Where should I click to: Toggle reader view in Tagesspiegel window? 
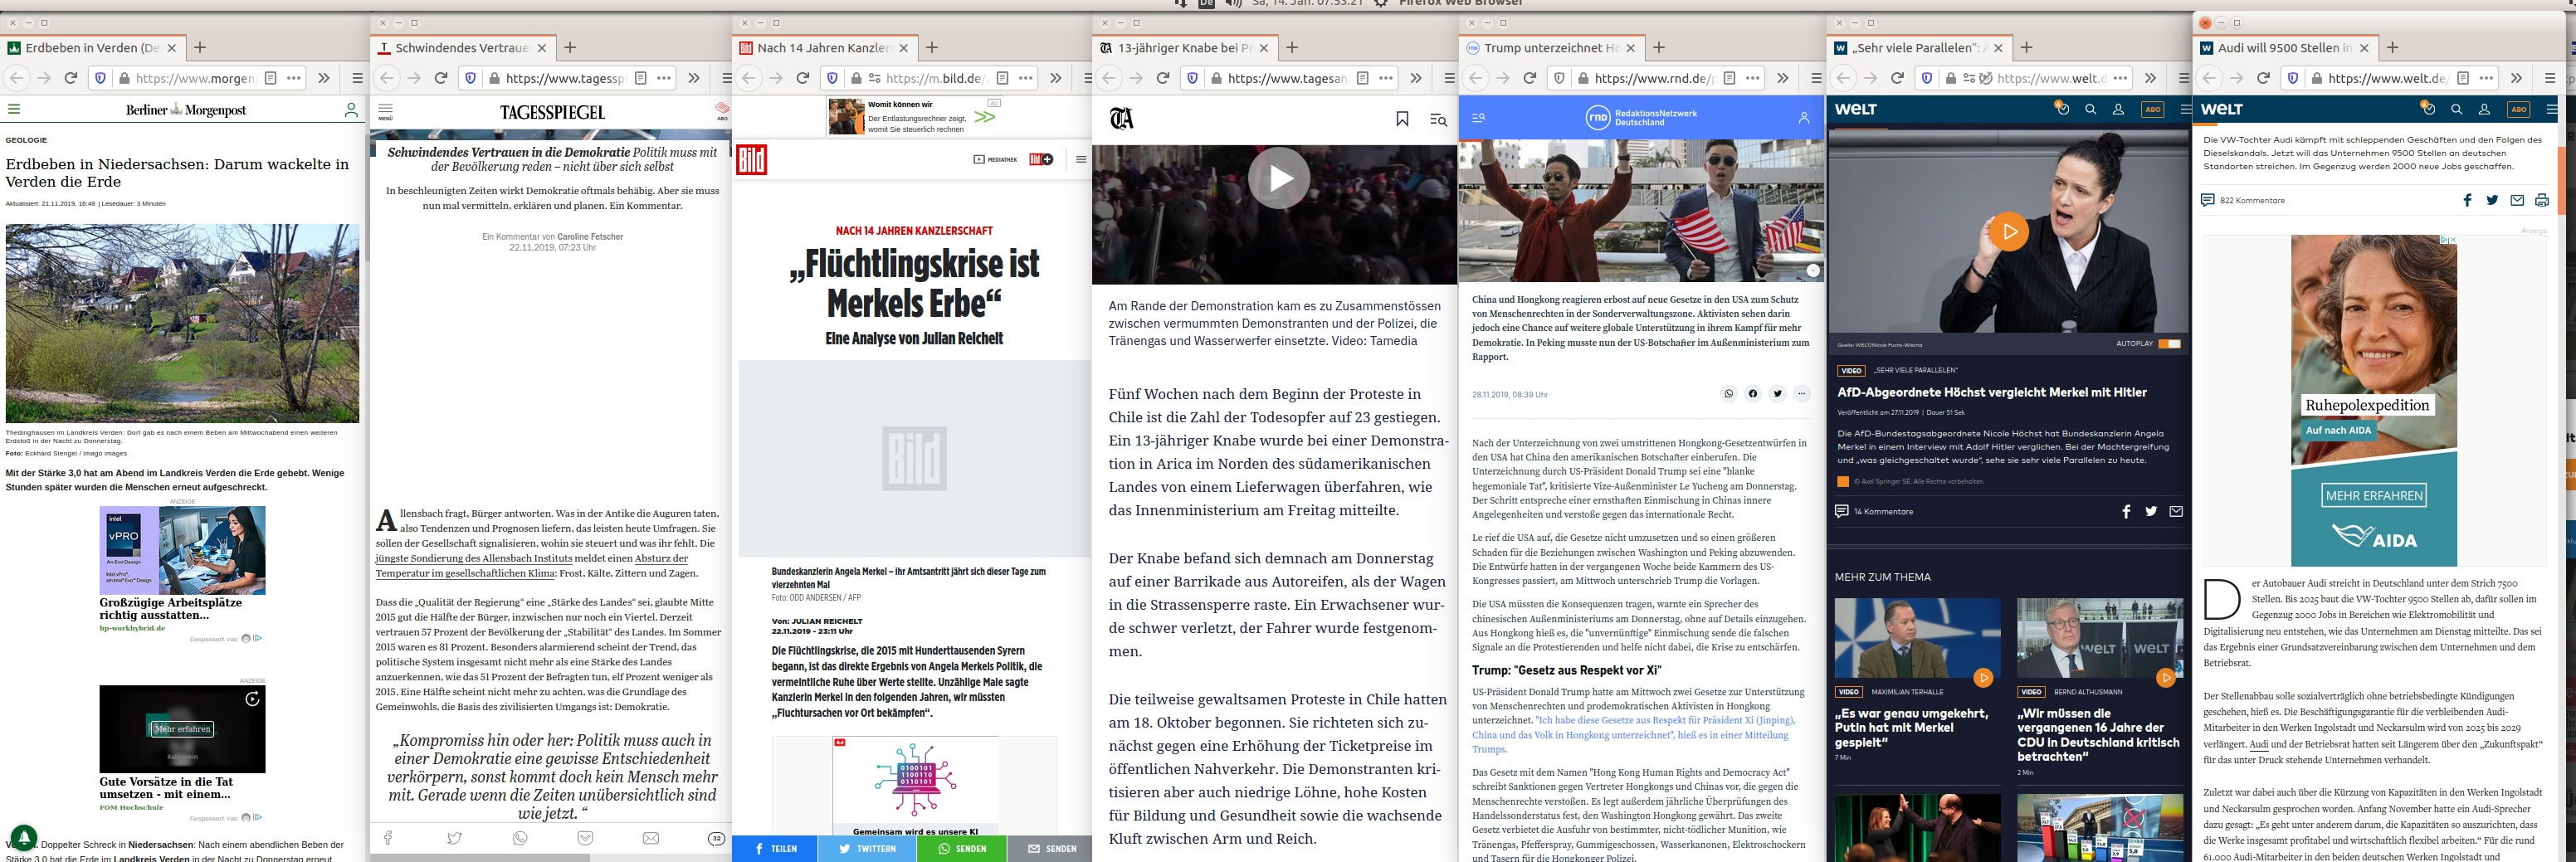640,78
